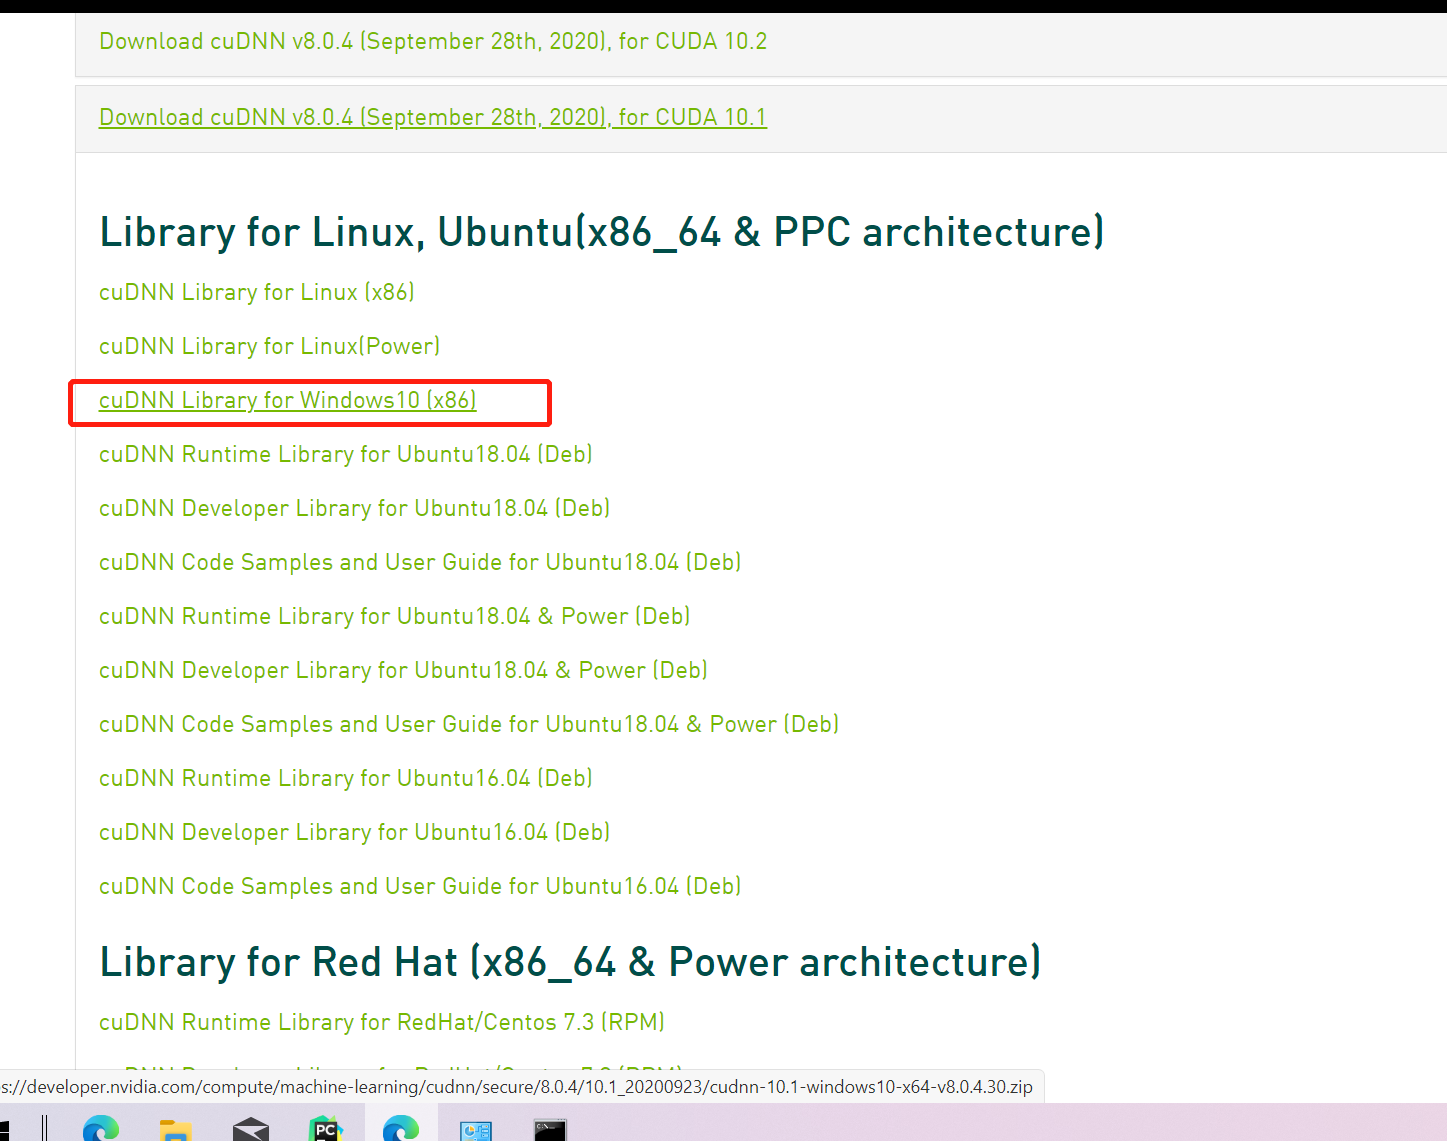Download cuDNN Developer Library for Ubuntu18.04 (Deb)
Image resolution: width=1447 pixels, height=1141 pixels.
click(x=355, y=508)
